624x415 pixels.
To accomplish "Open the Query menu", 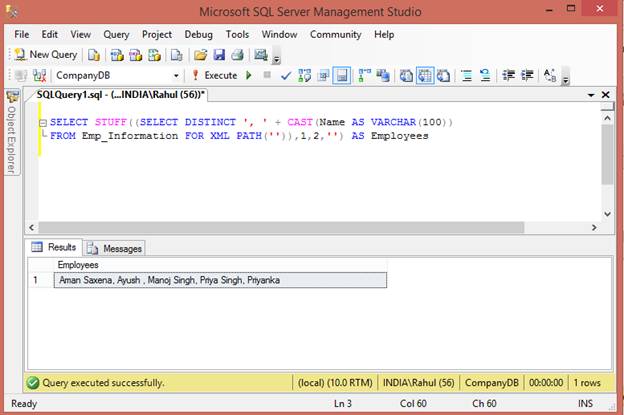I will pyautogui.click(x=116, y=35).
